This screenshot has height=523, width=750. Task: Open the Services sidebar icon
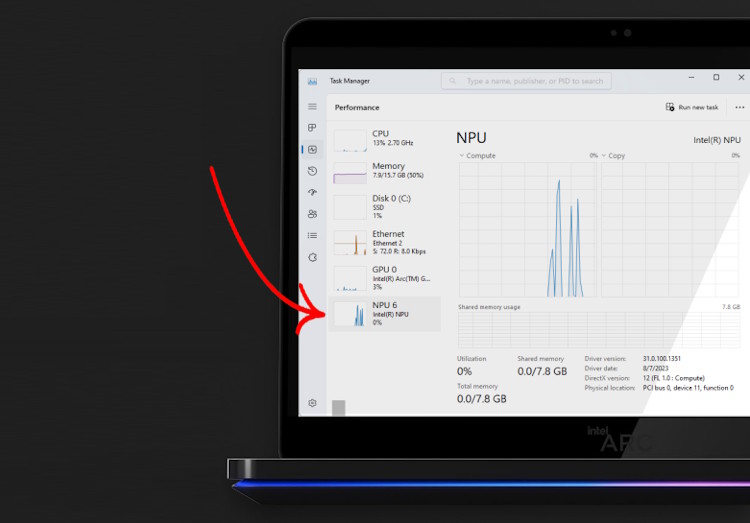(312, 257)
